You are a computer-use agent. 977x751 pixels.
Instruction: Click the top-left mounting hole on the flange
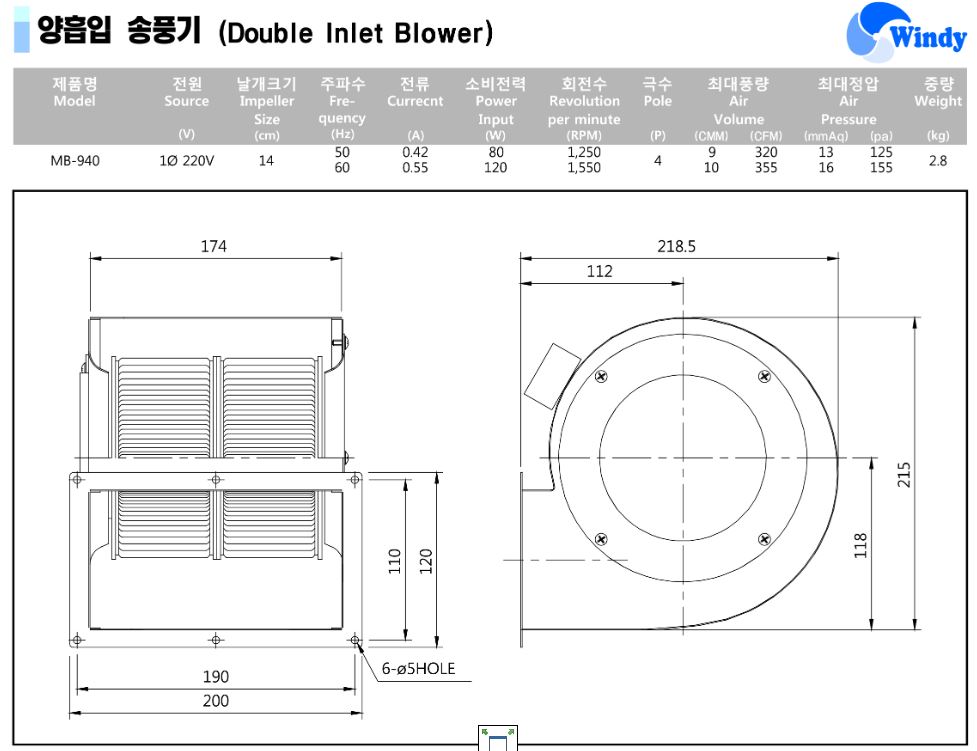(x=77, y=480)
